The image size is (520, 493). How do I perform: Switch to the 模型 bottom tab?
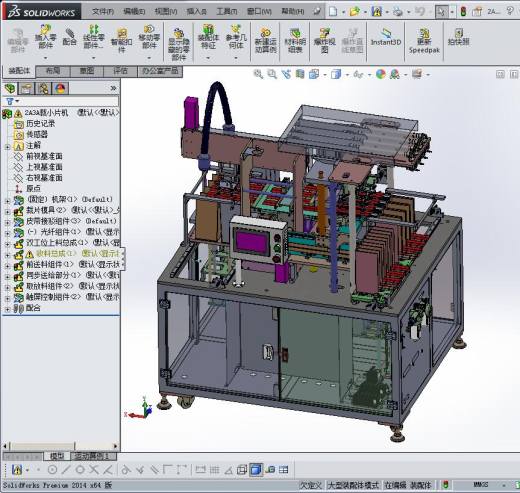coord(57,456)
